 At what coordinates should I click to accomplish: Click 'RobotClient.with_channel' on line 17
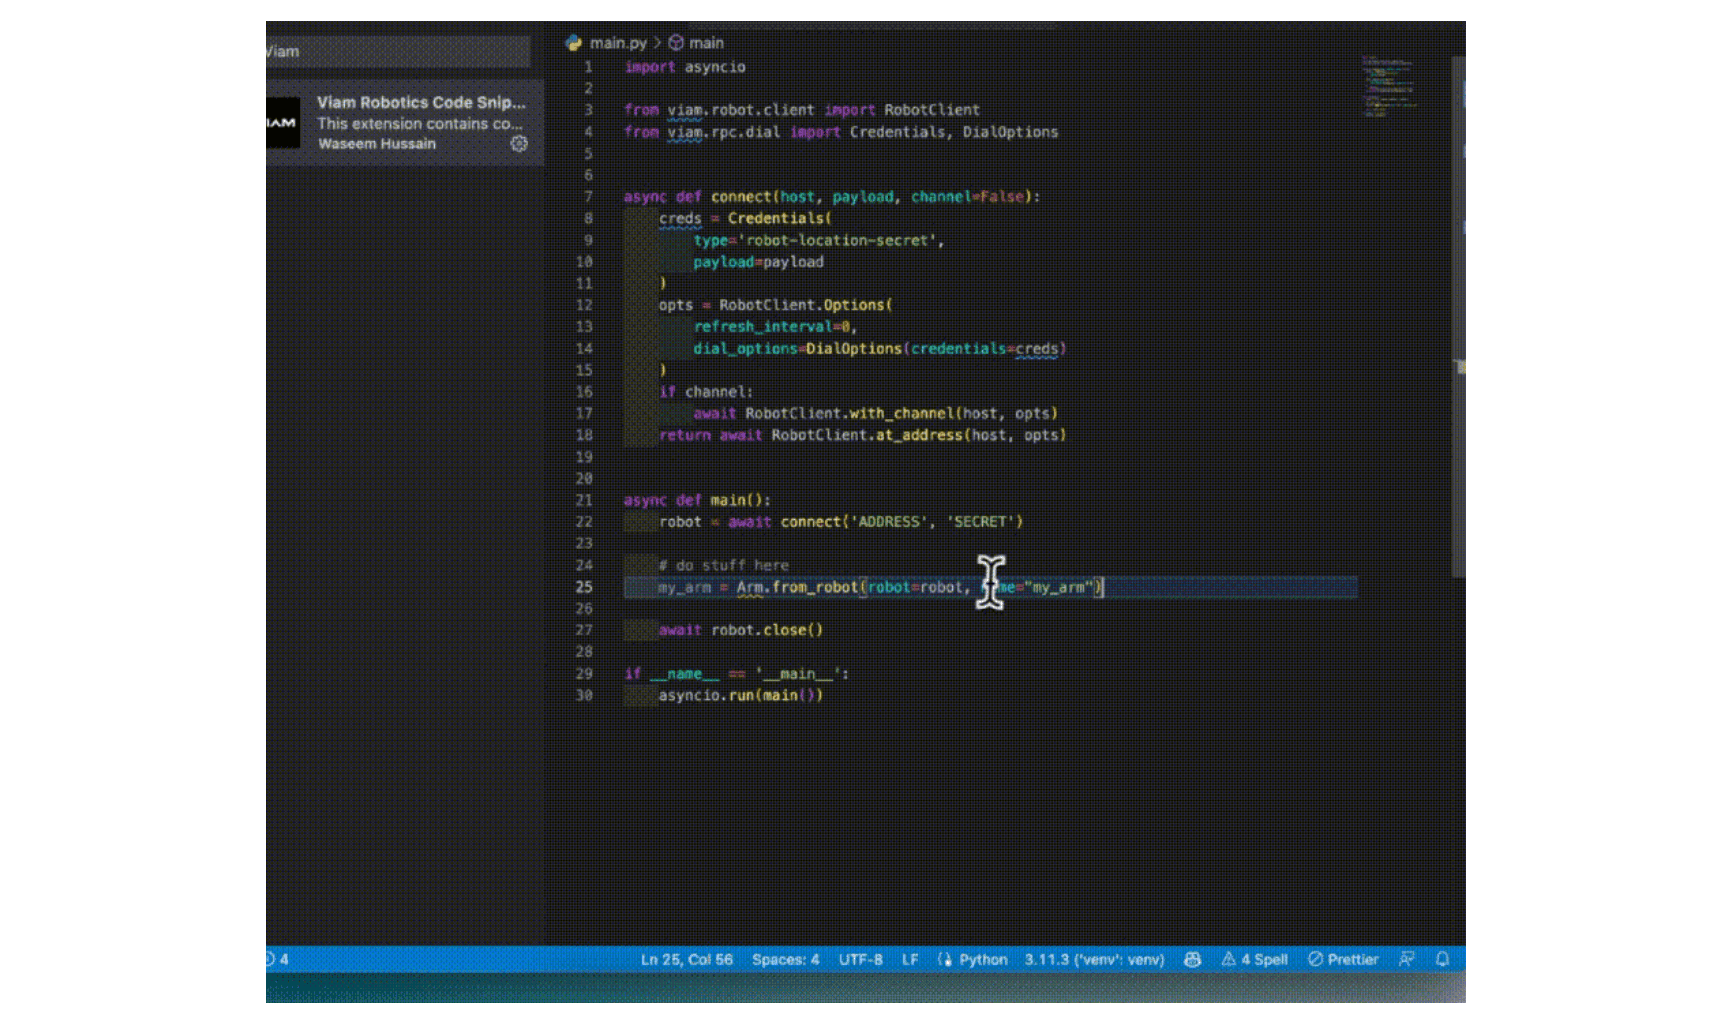[x=850, y=414]
